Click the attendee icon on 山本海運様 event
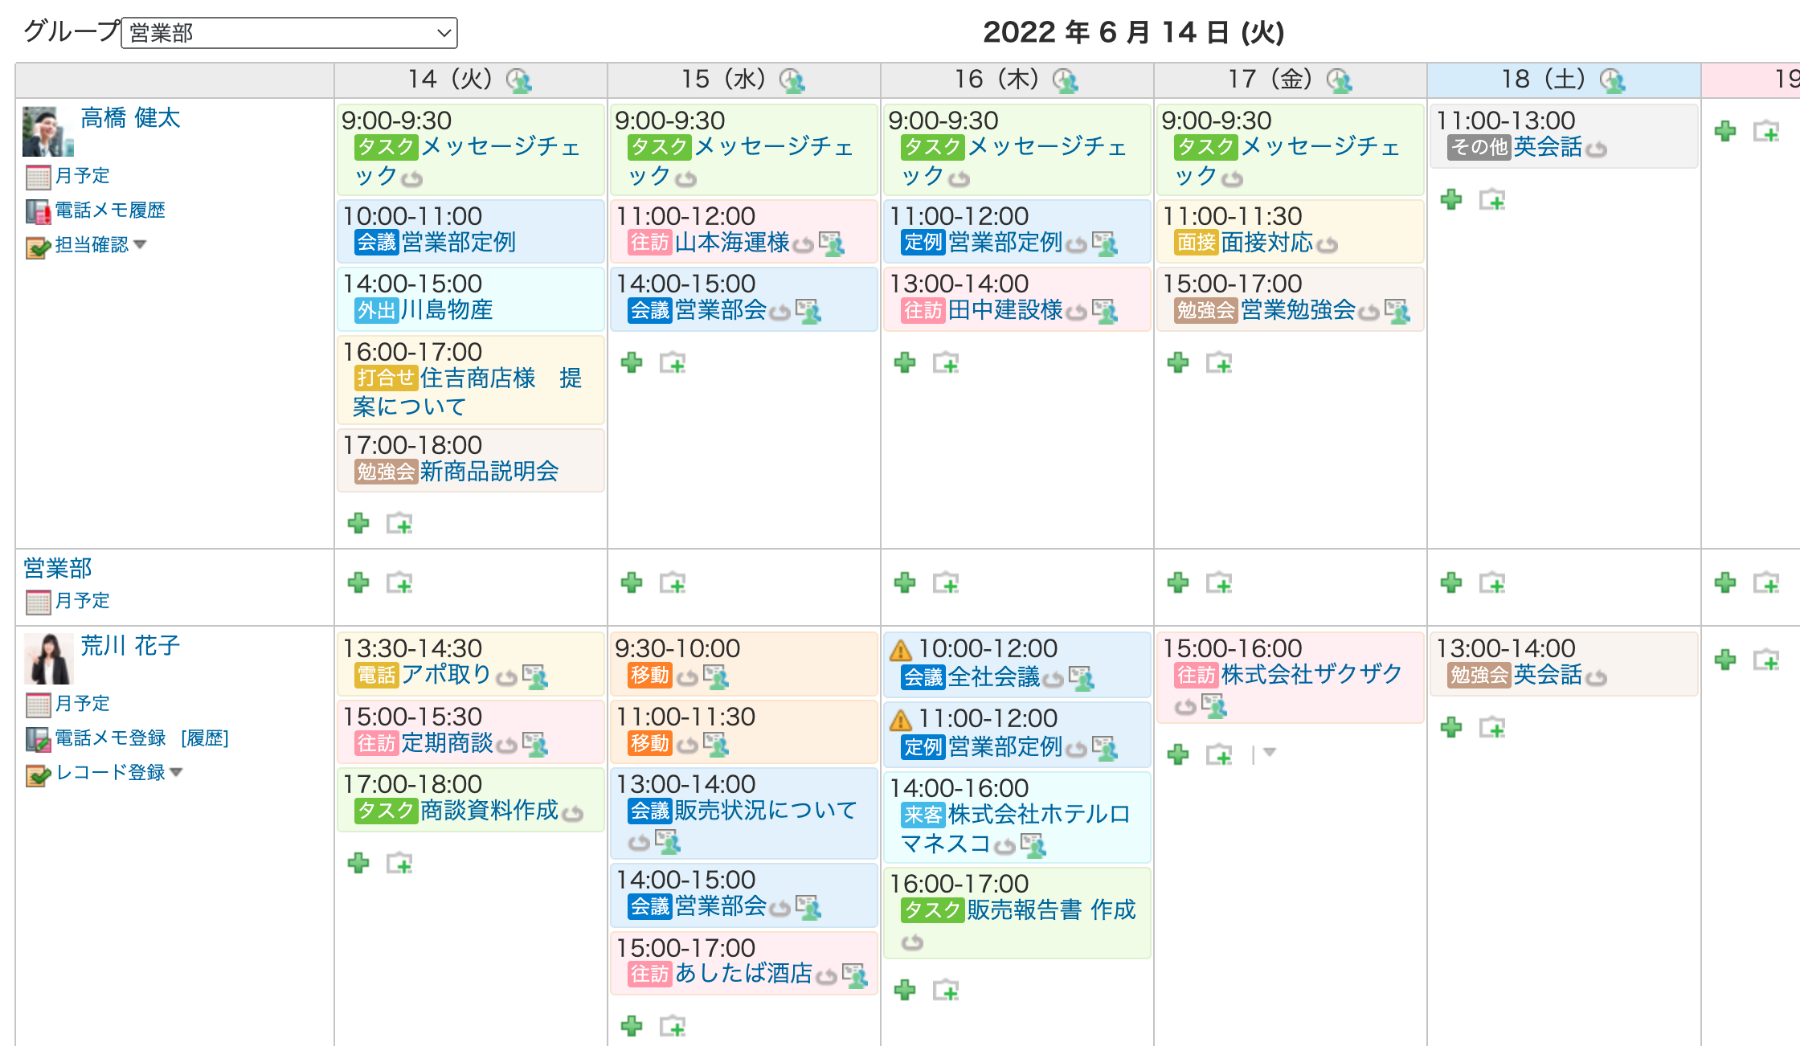Viewport: 1800px width, 1046px height. 831,243
